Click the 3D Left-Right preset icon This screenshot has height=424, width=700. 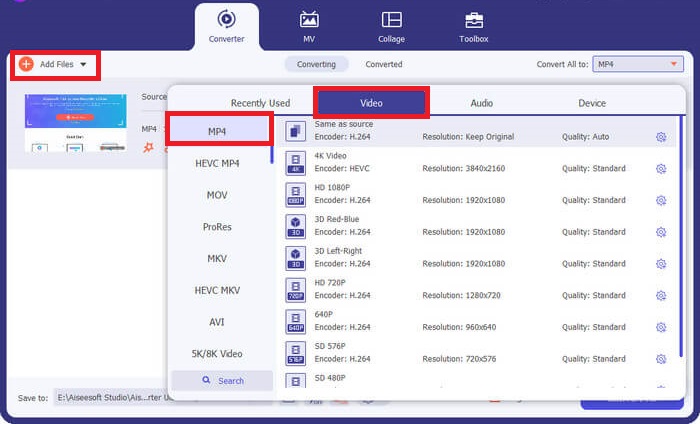296,258
